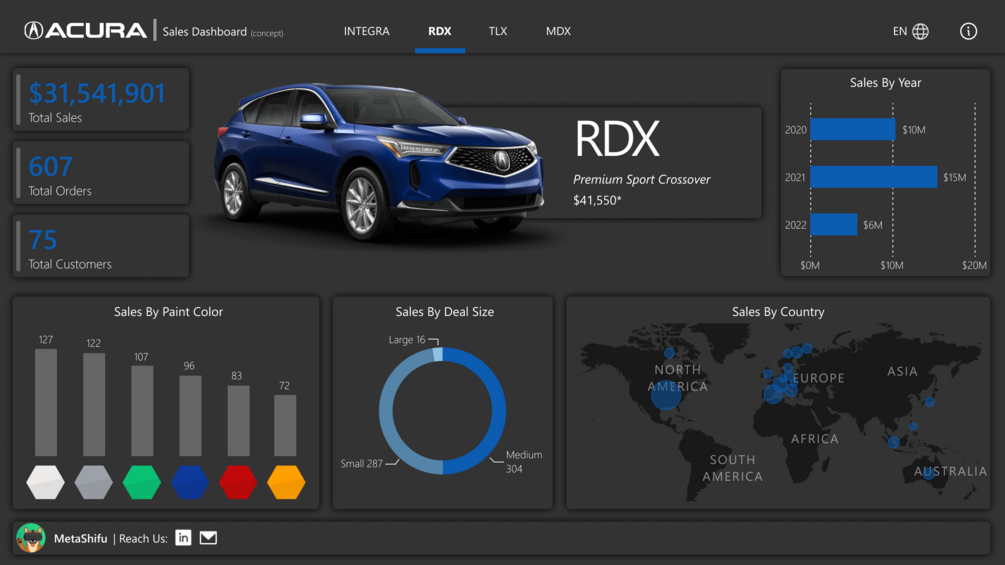This screenshot has height=565, width=1005.
Task: Click the Acura logo
Action: (86, 31)
